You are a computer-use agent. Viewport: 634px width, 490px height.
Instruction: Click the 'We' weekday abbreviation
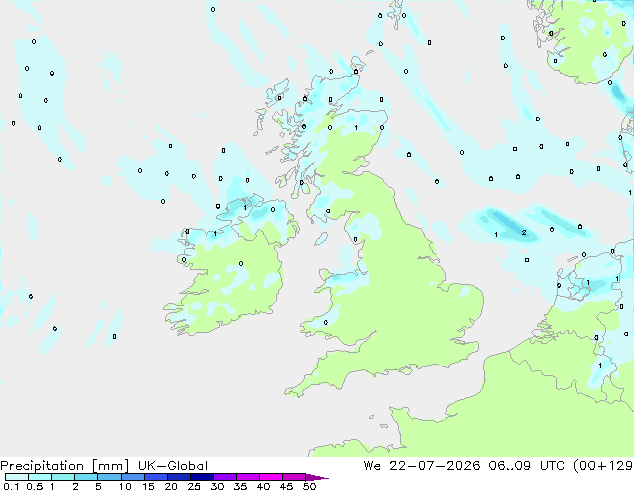tap(372, 466)
